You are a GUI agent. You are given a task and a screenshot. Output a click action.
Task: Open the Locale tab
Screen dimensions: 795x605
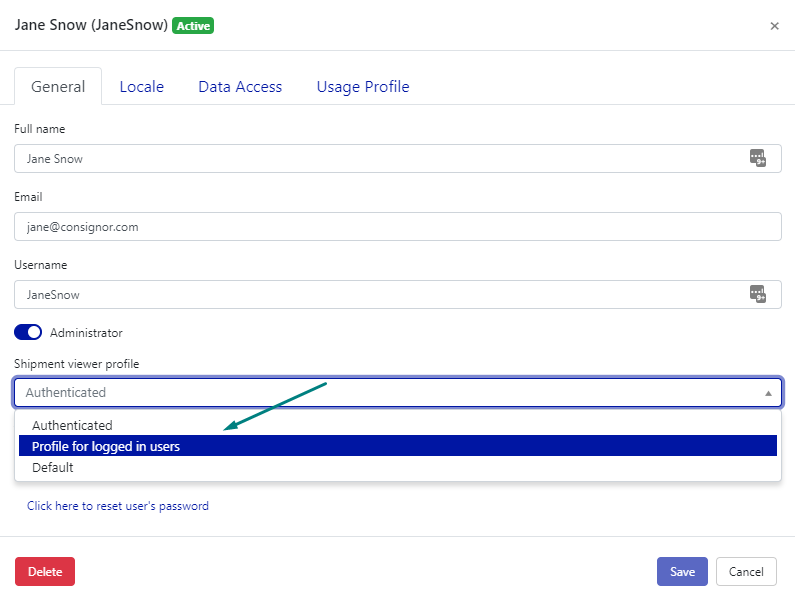[x=141, y=87]
